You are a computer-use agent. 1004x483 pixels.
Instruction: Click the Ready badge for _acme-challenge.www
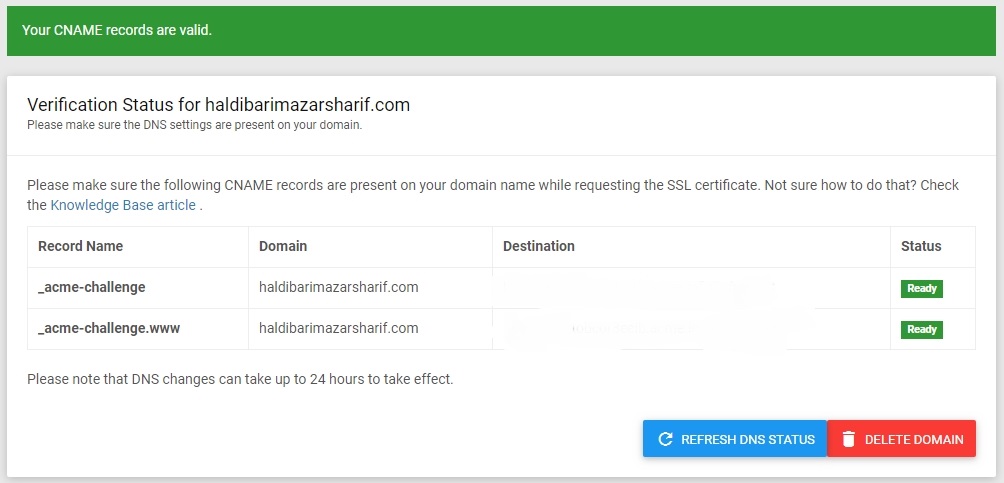pyautogui.click(x=922, y=329)
